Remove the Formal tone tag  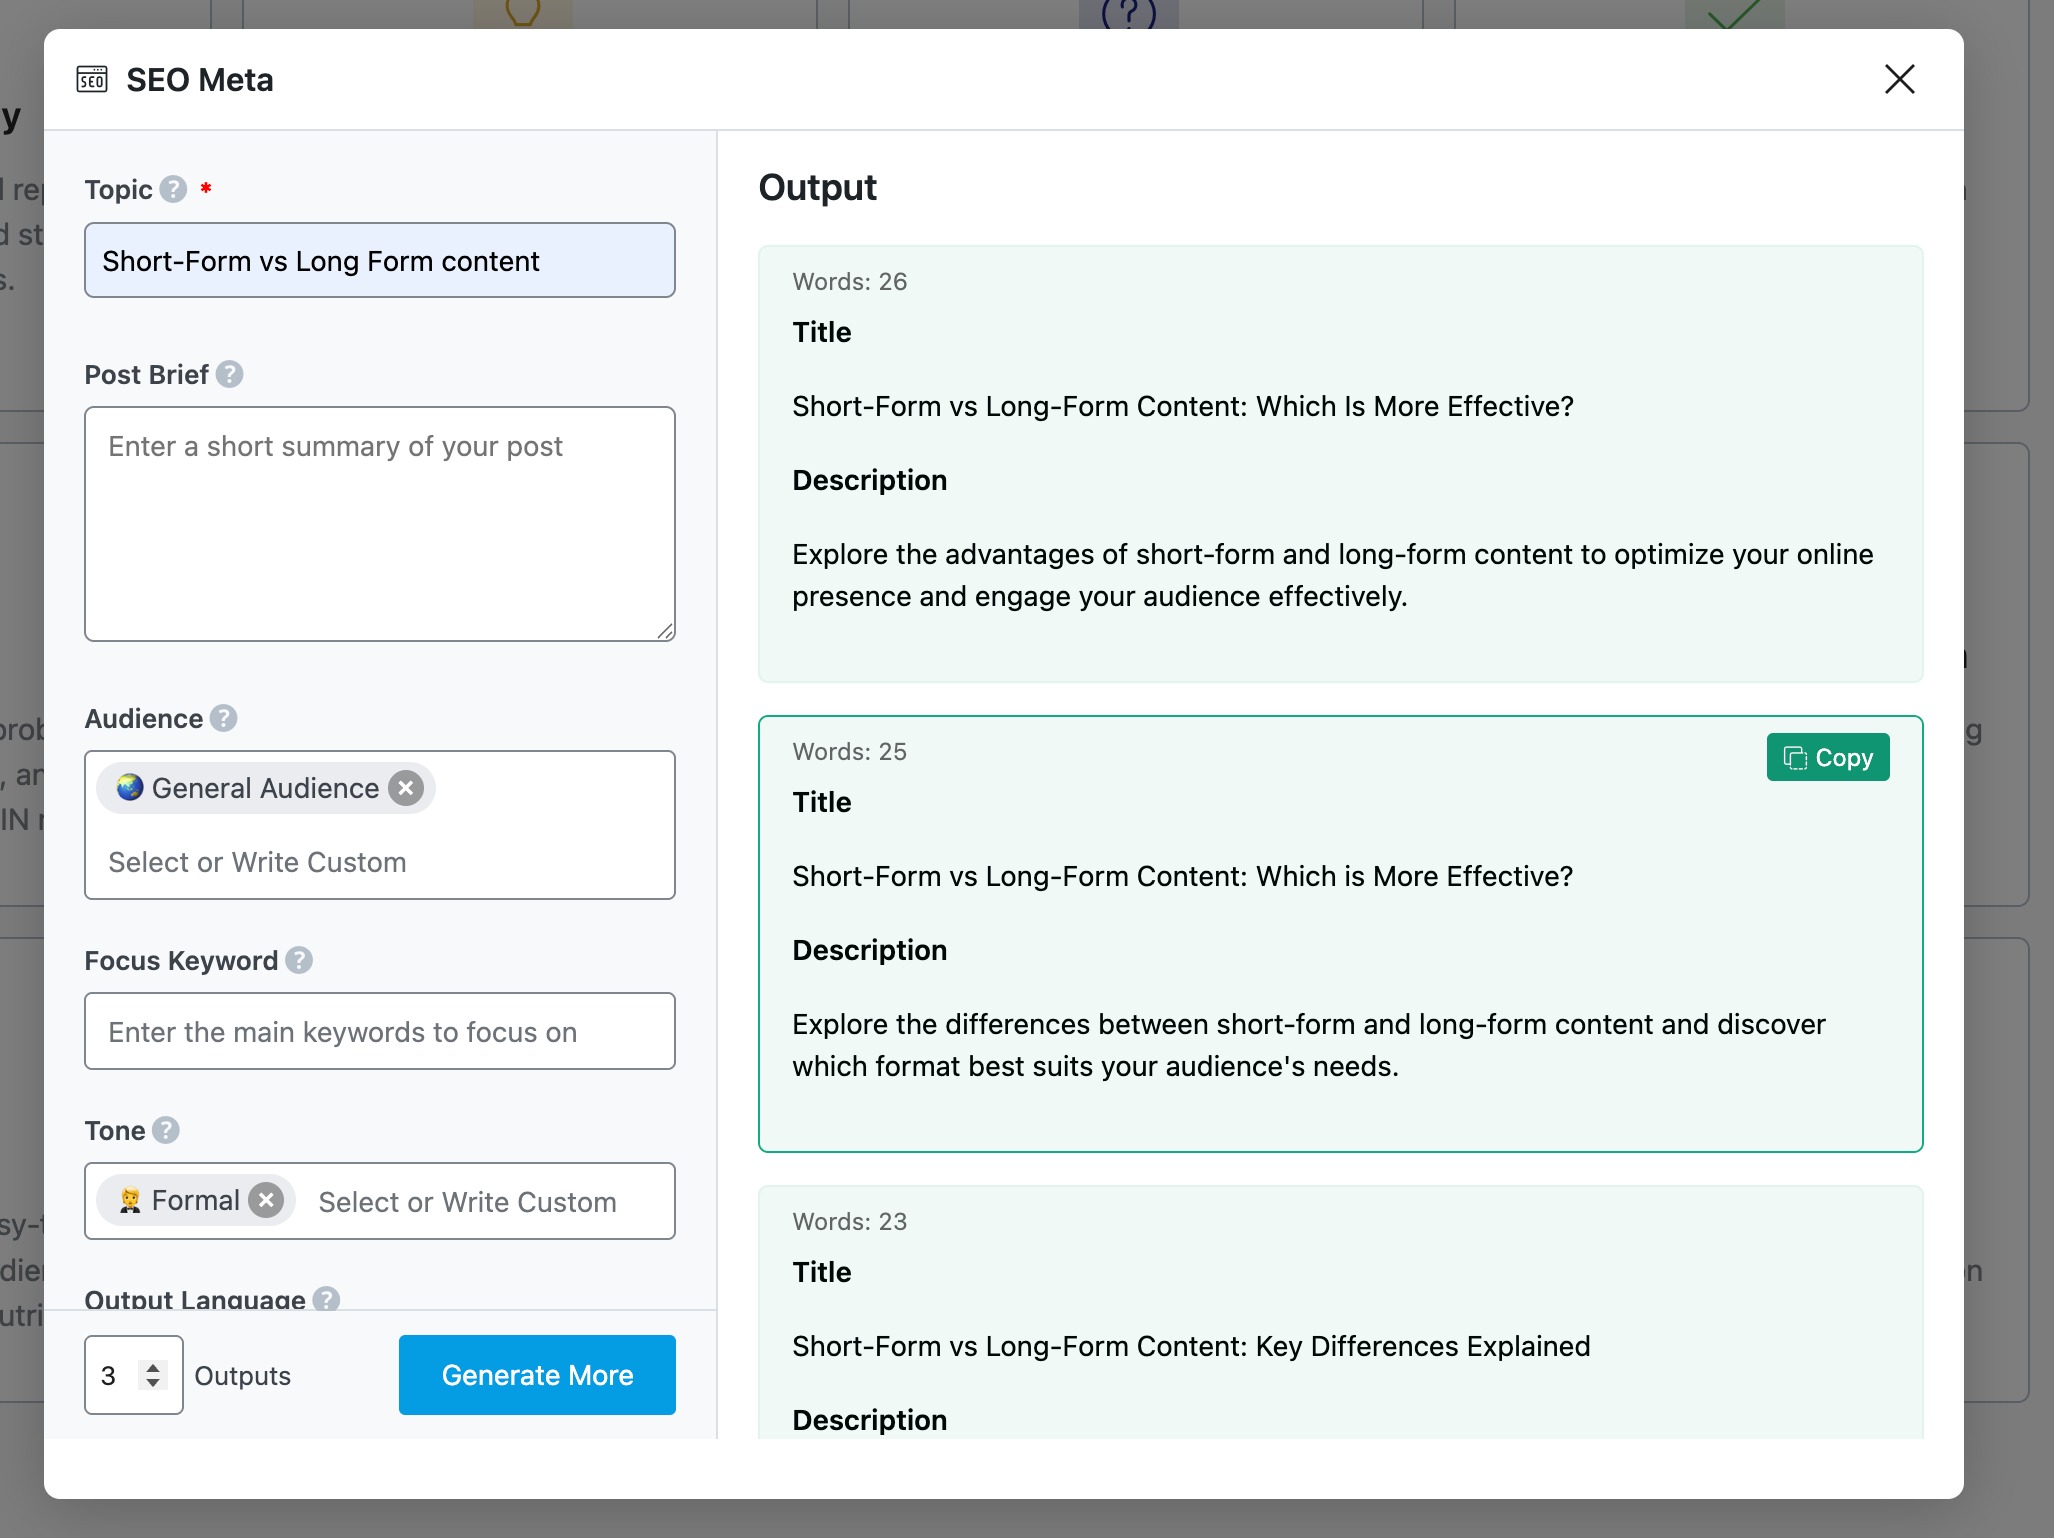point(266,1200)
